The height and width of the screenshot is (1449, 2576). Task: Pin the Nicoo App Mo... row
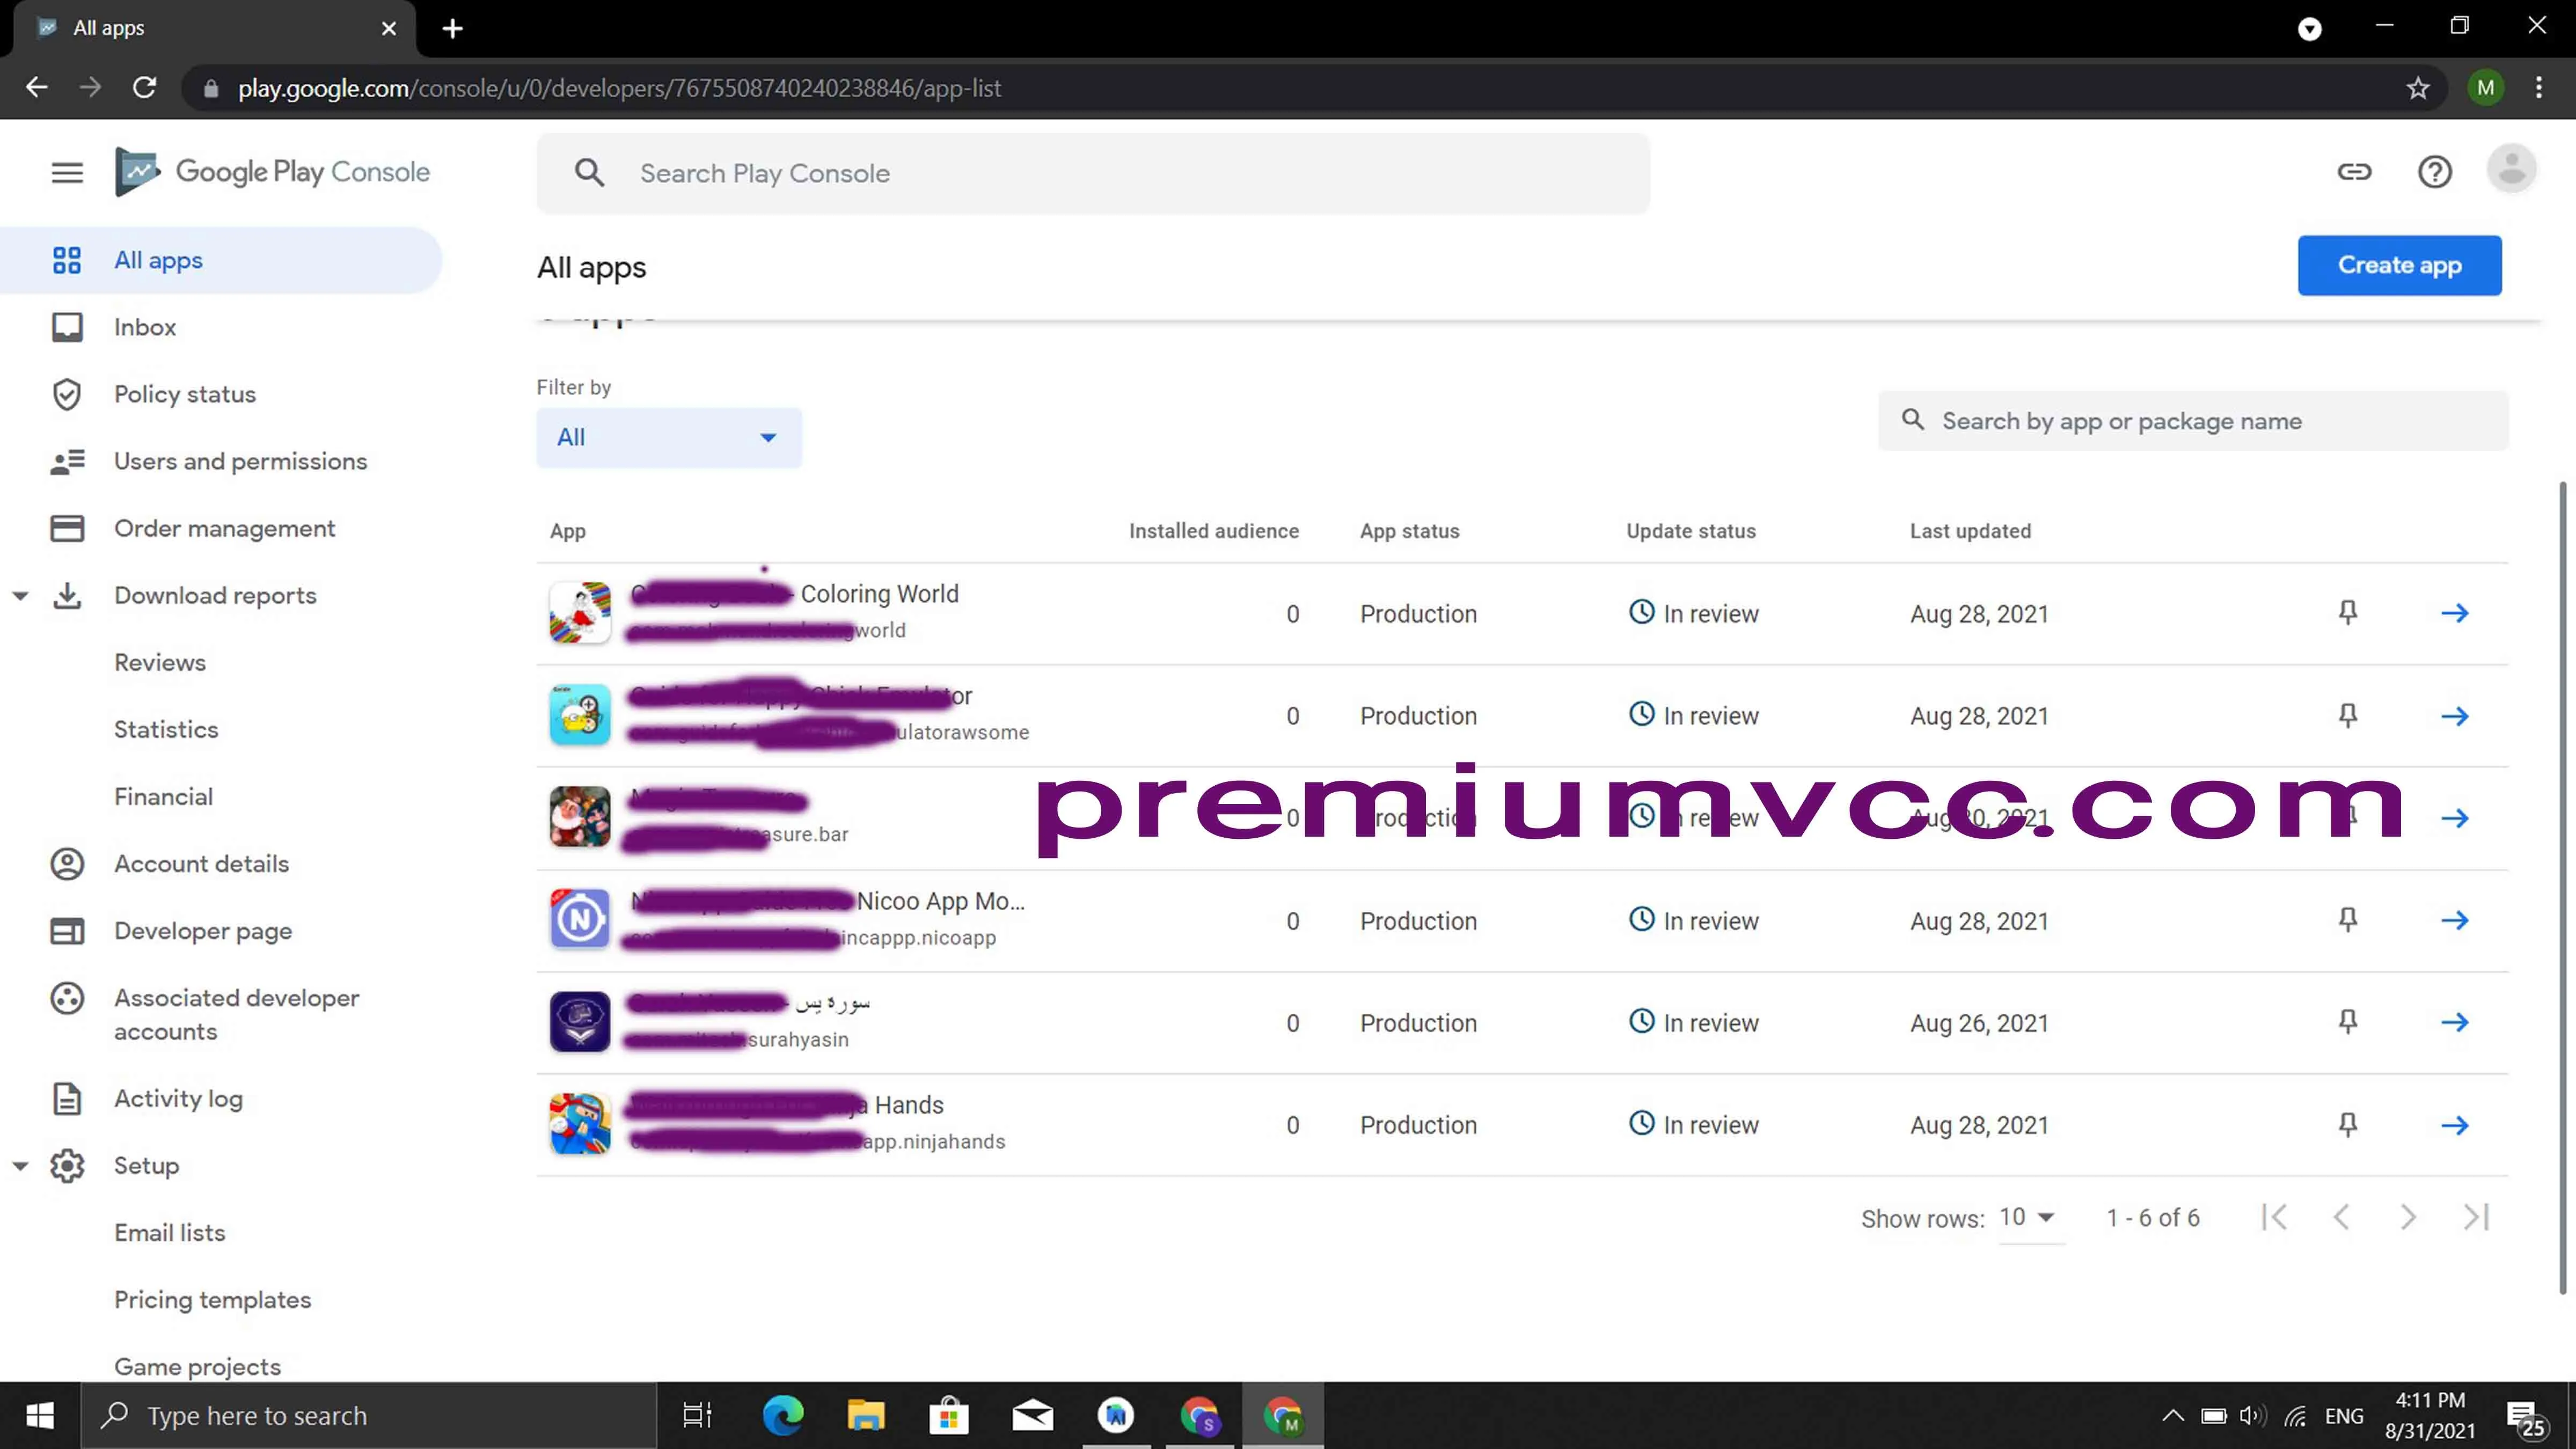2348,919
